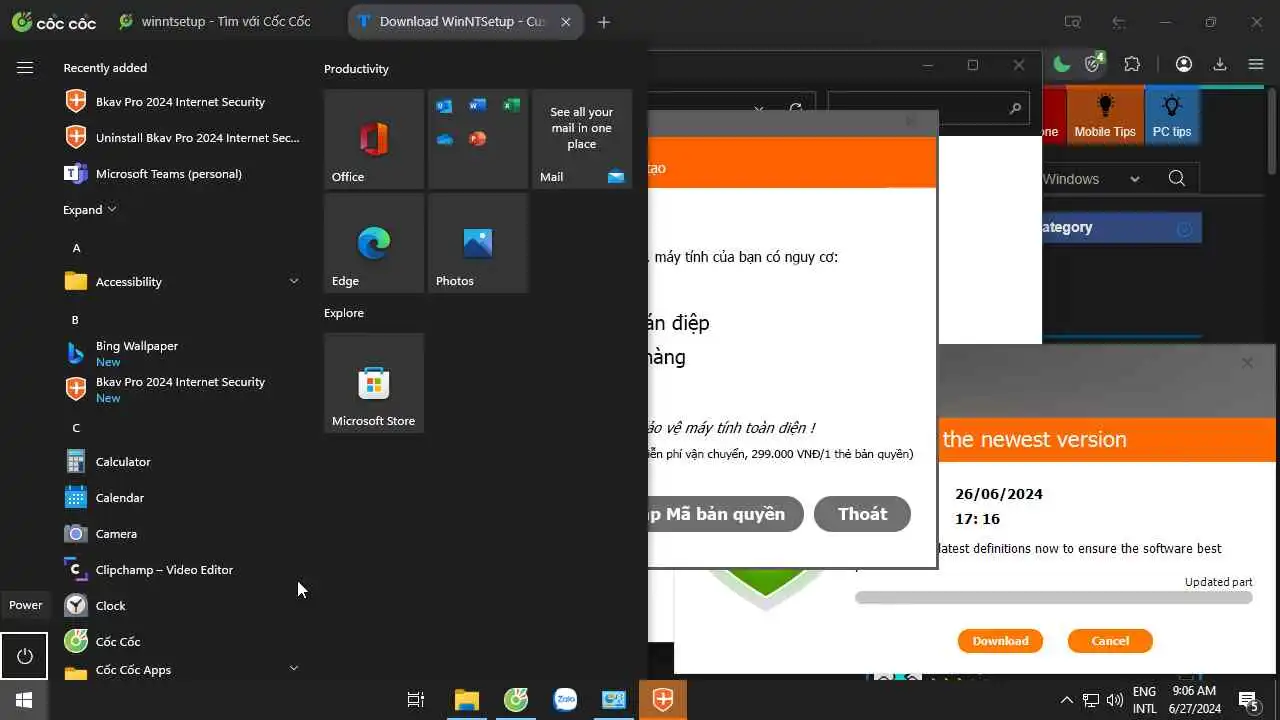Click Cancel in Bkav update dialog

click(1110, 641)
